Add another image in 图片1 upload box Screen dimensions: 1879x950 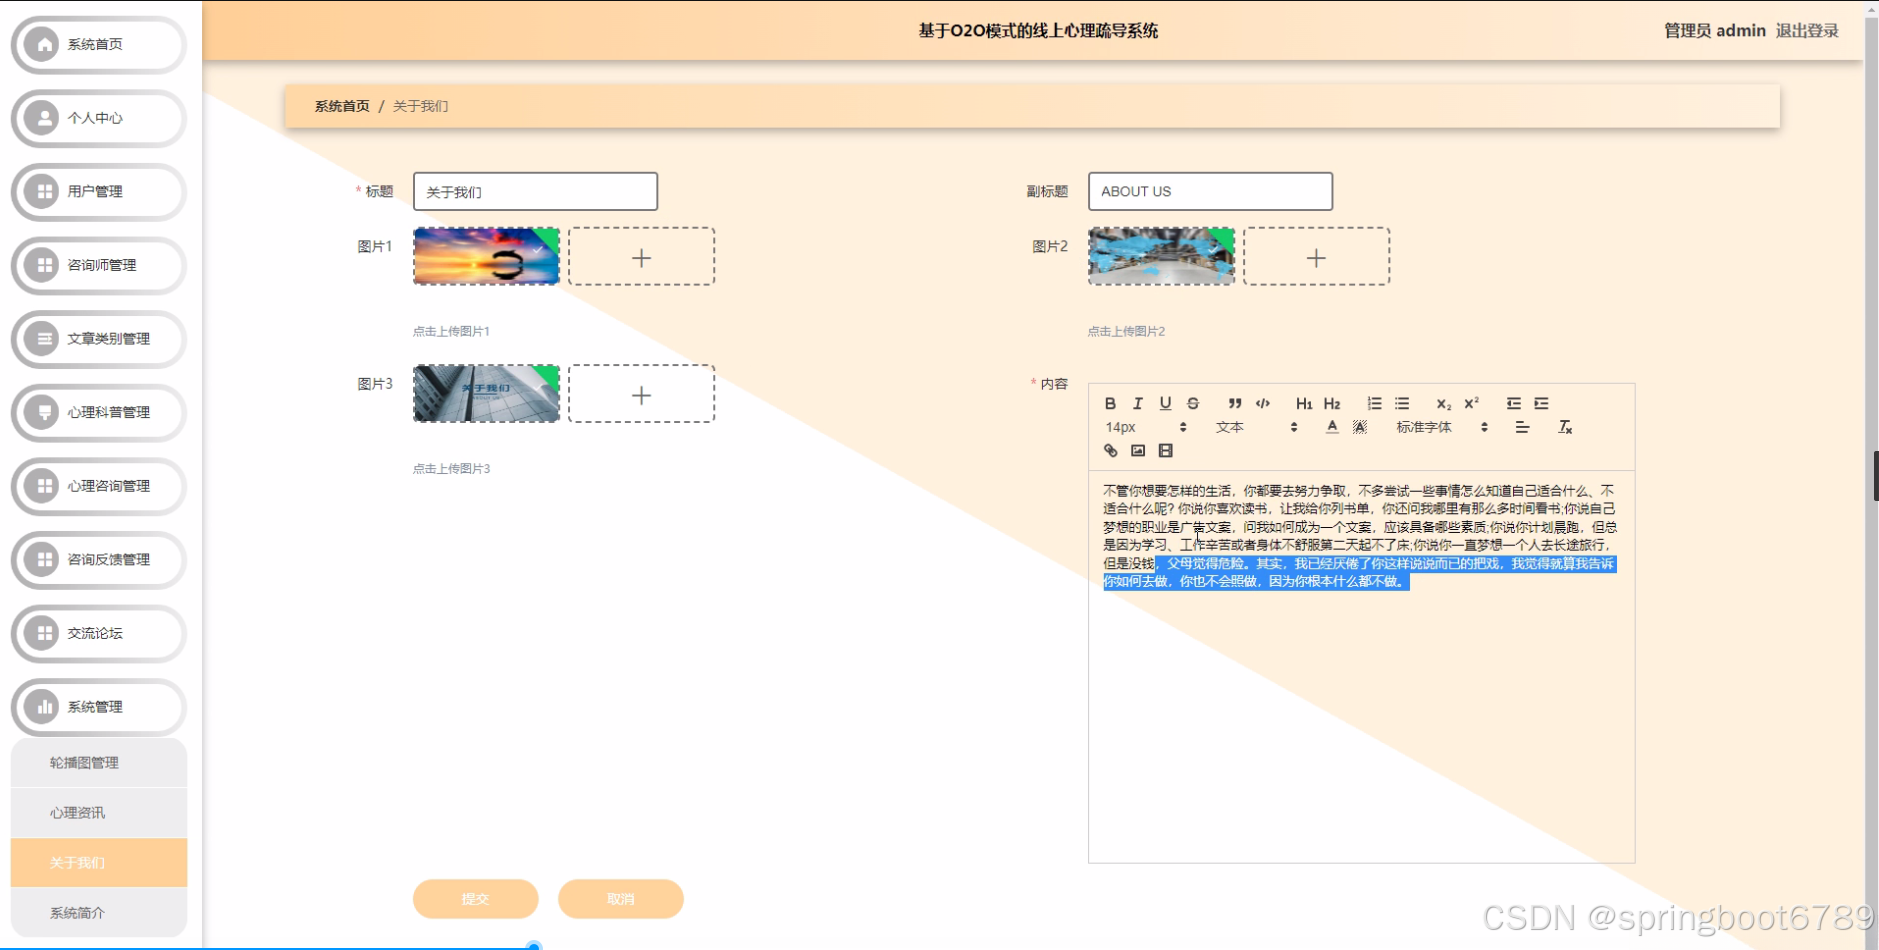pyautogui.click(x=641, y=257)
